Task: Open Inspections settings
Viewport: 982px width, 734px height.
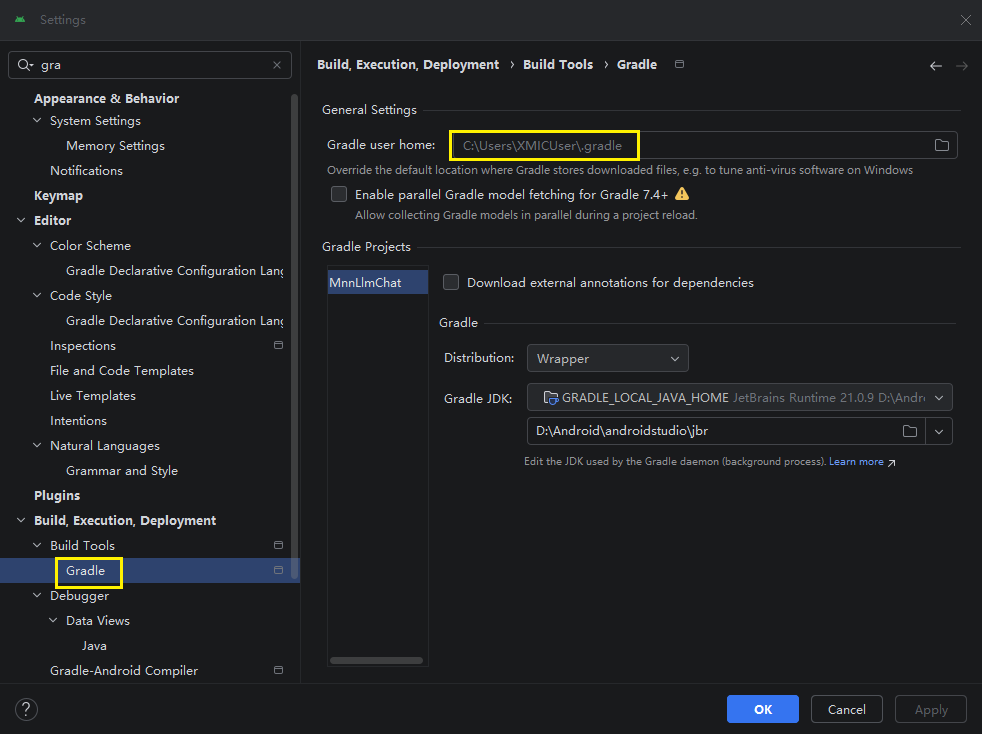Action: click(x=83, y=346)
